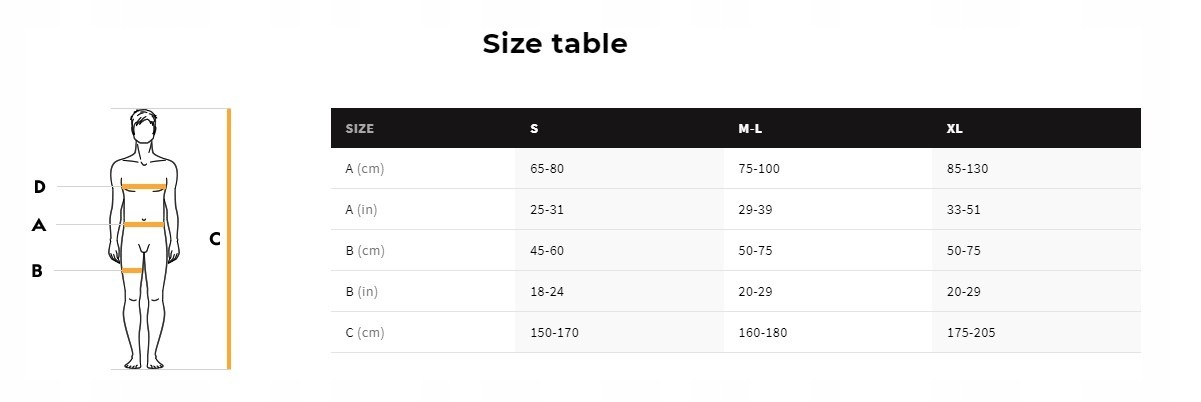Click the 175-205 cell in XL column
The height and width of the screenshot is (402, 1201).
[970, 333]
